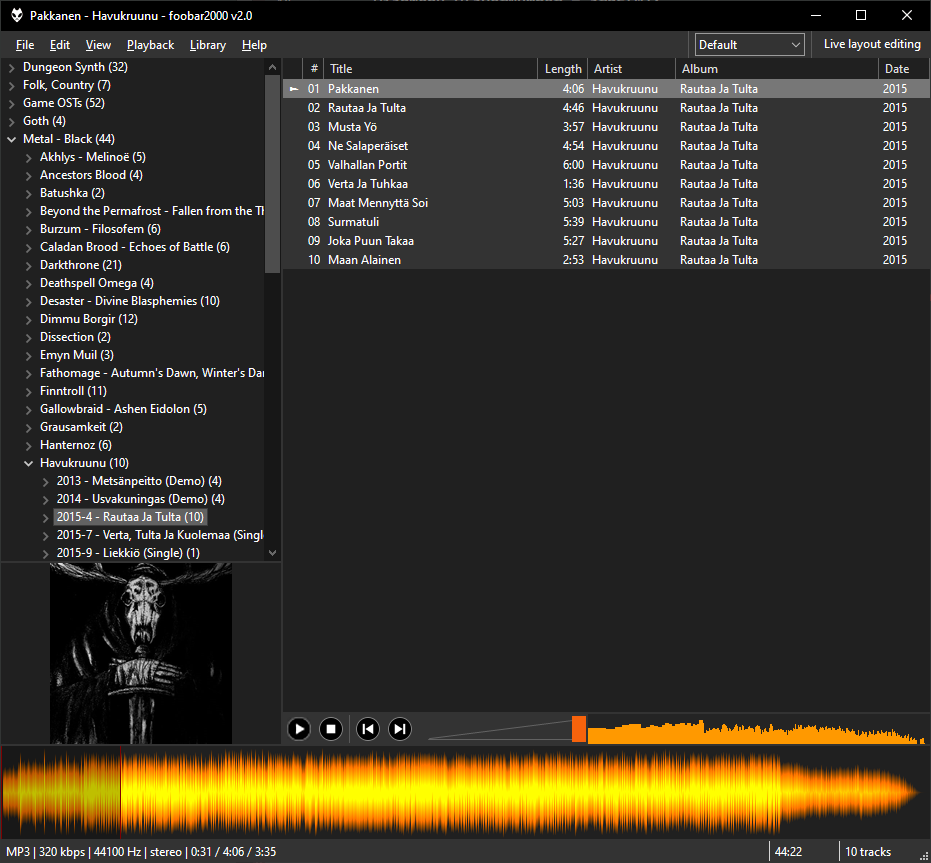Expand the Dungeon Synth genre node
This screenshot has height=863, width=931.
coord(11,68)
